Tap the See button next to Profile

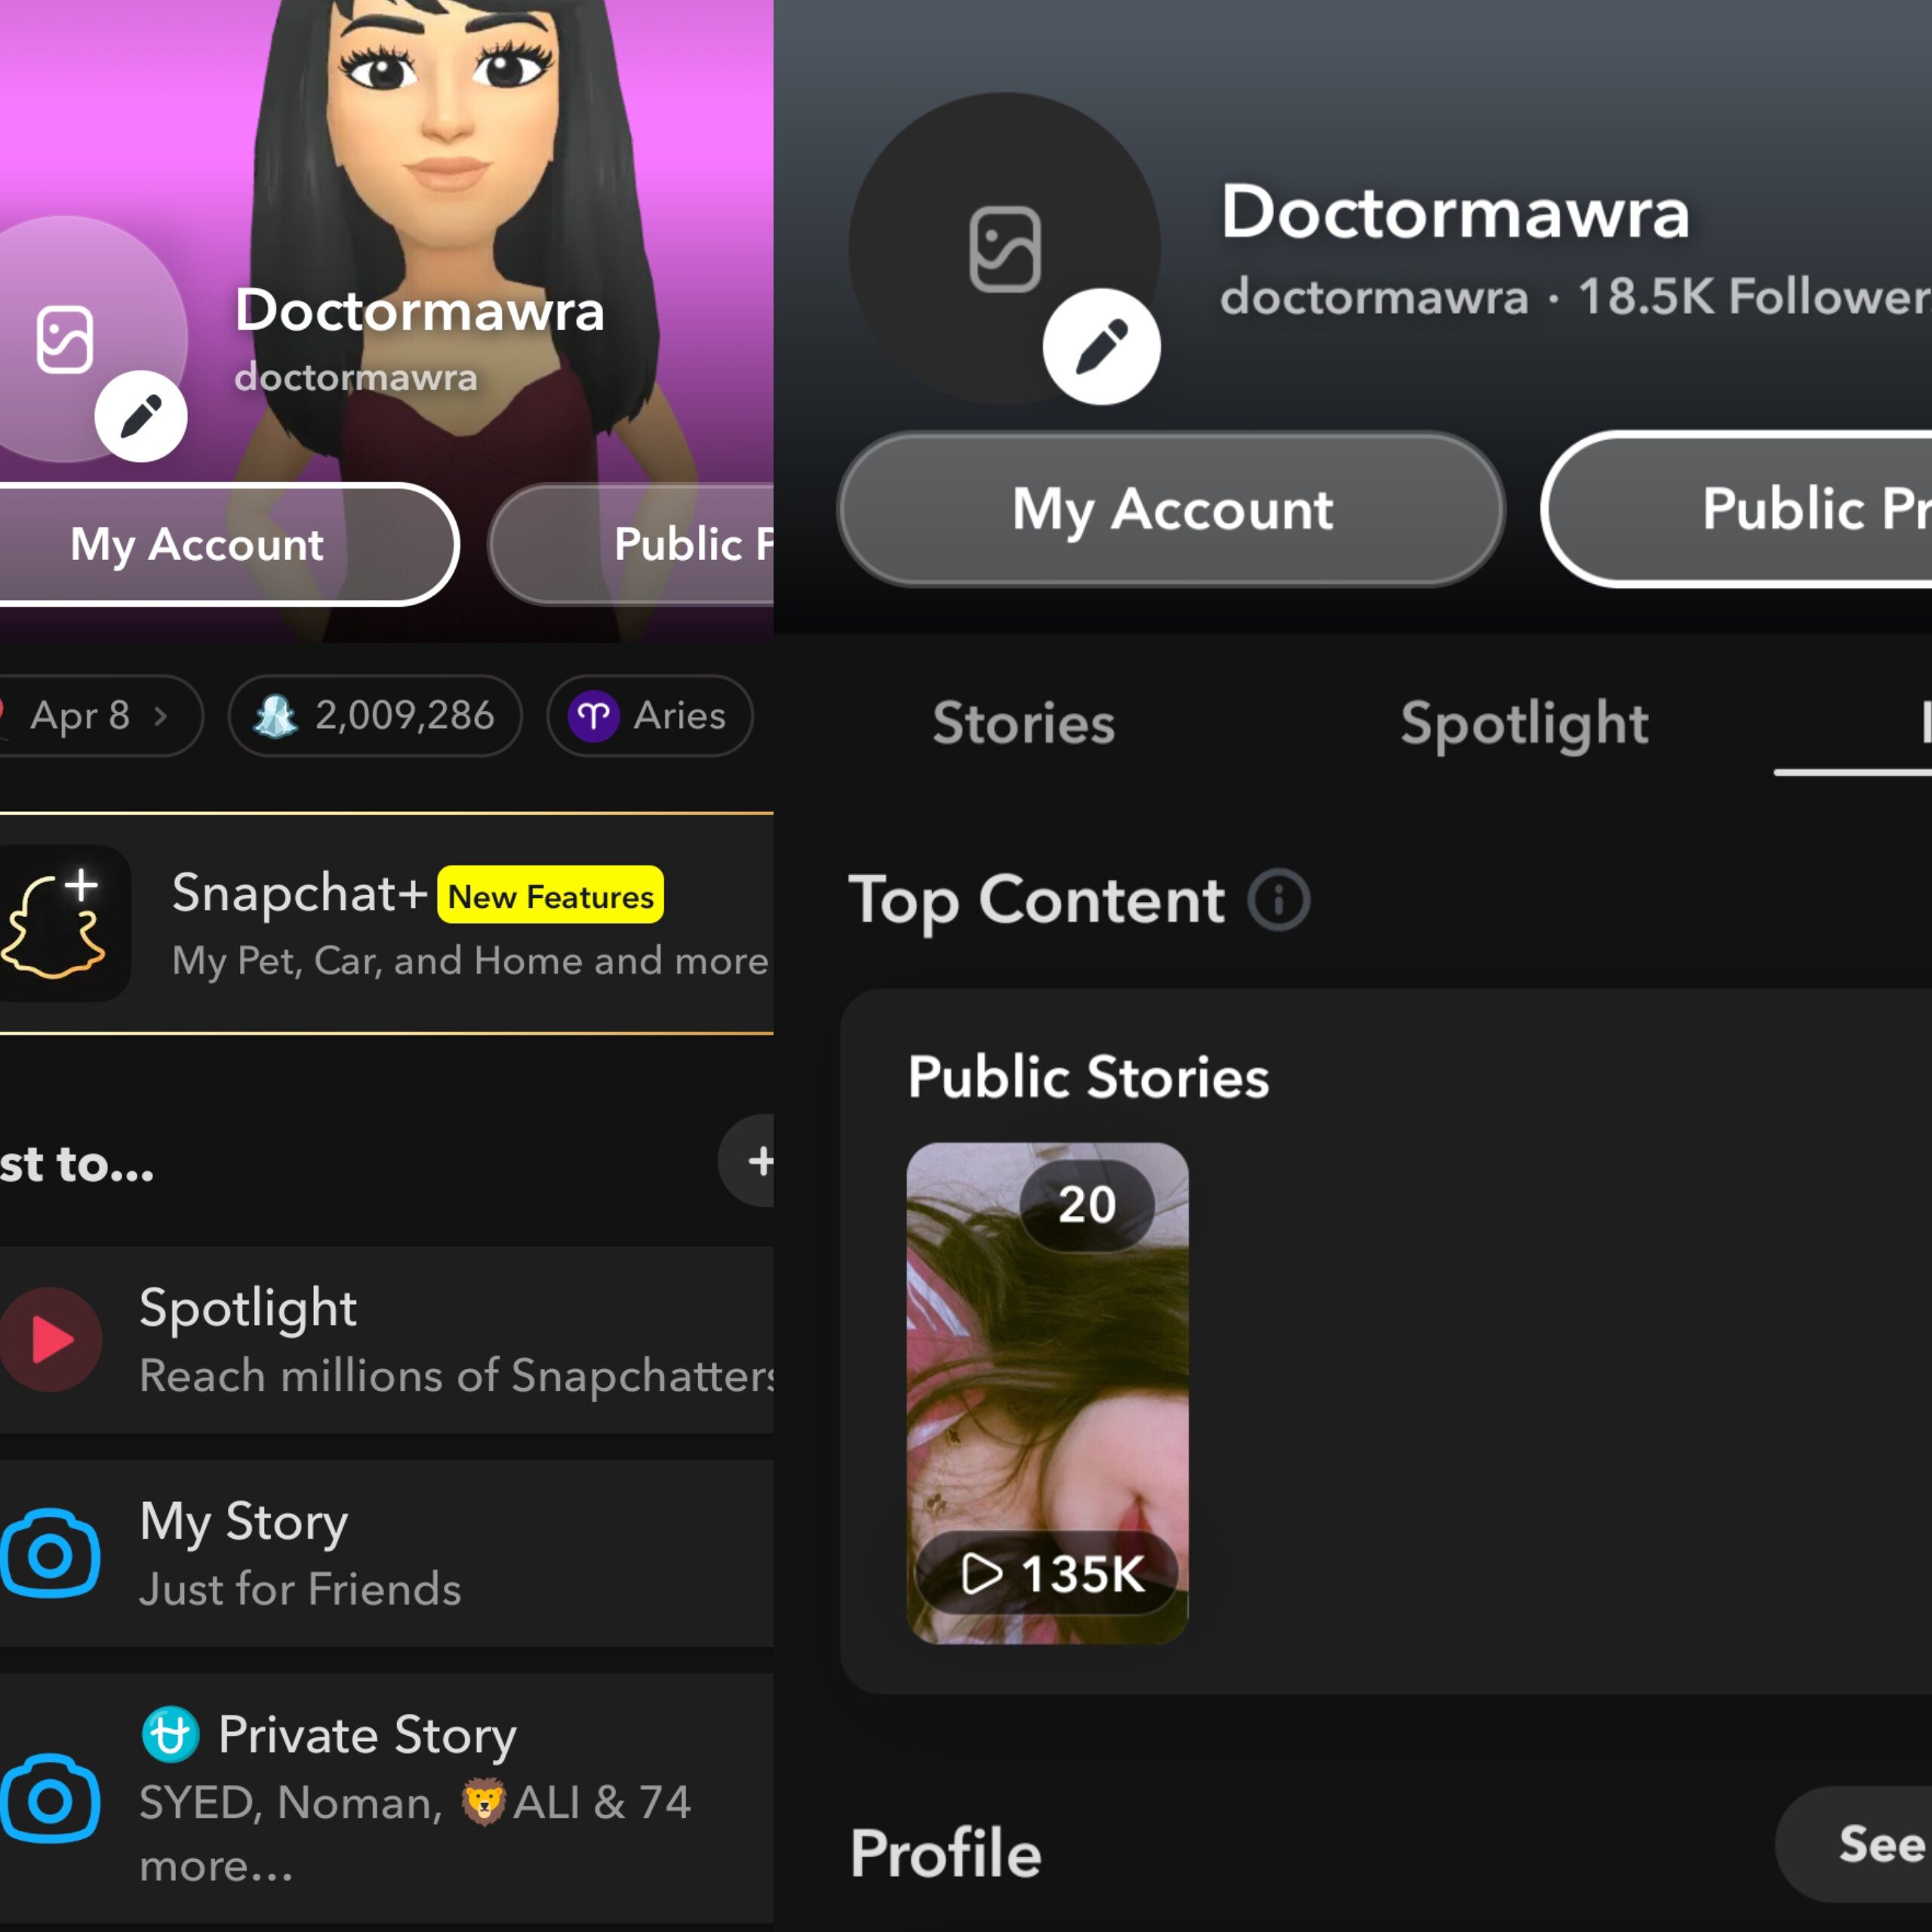[1854, 1844]
